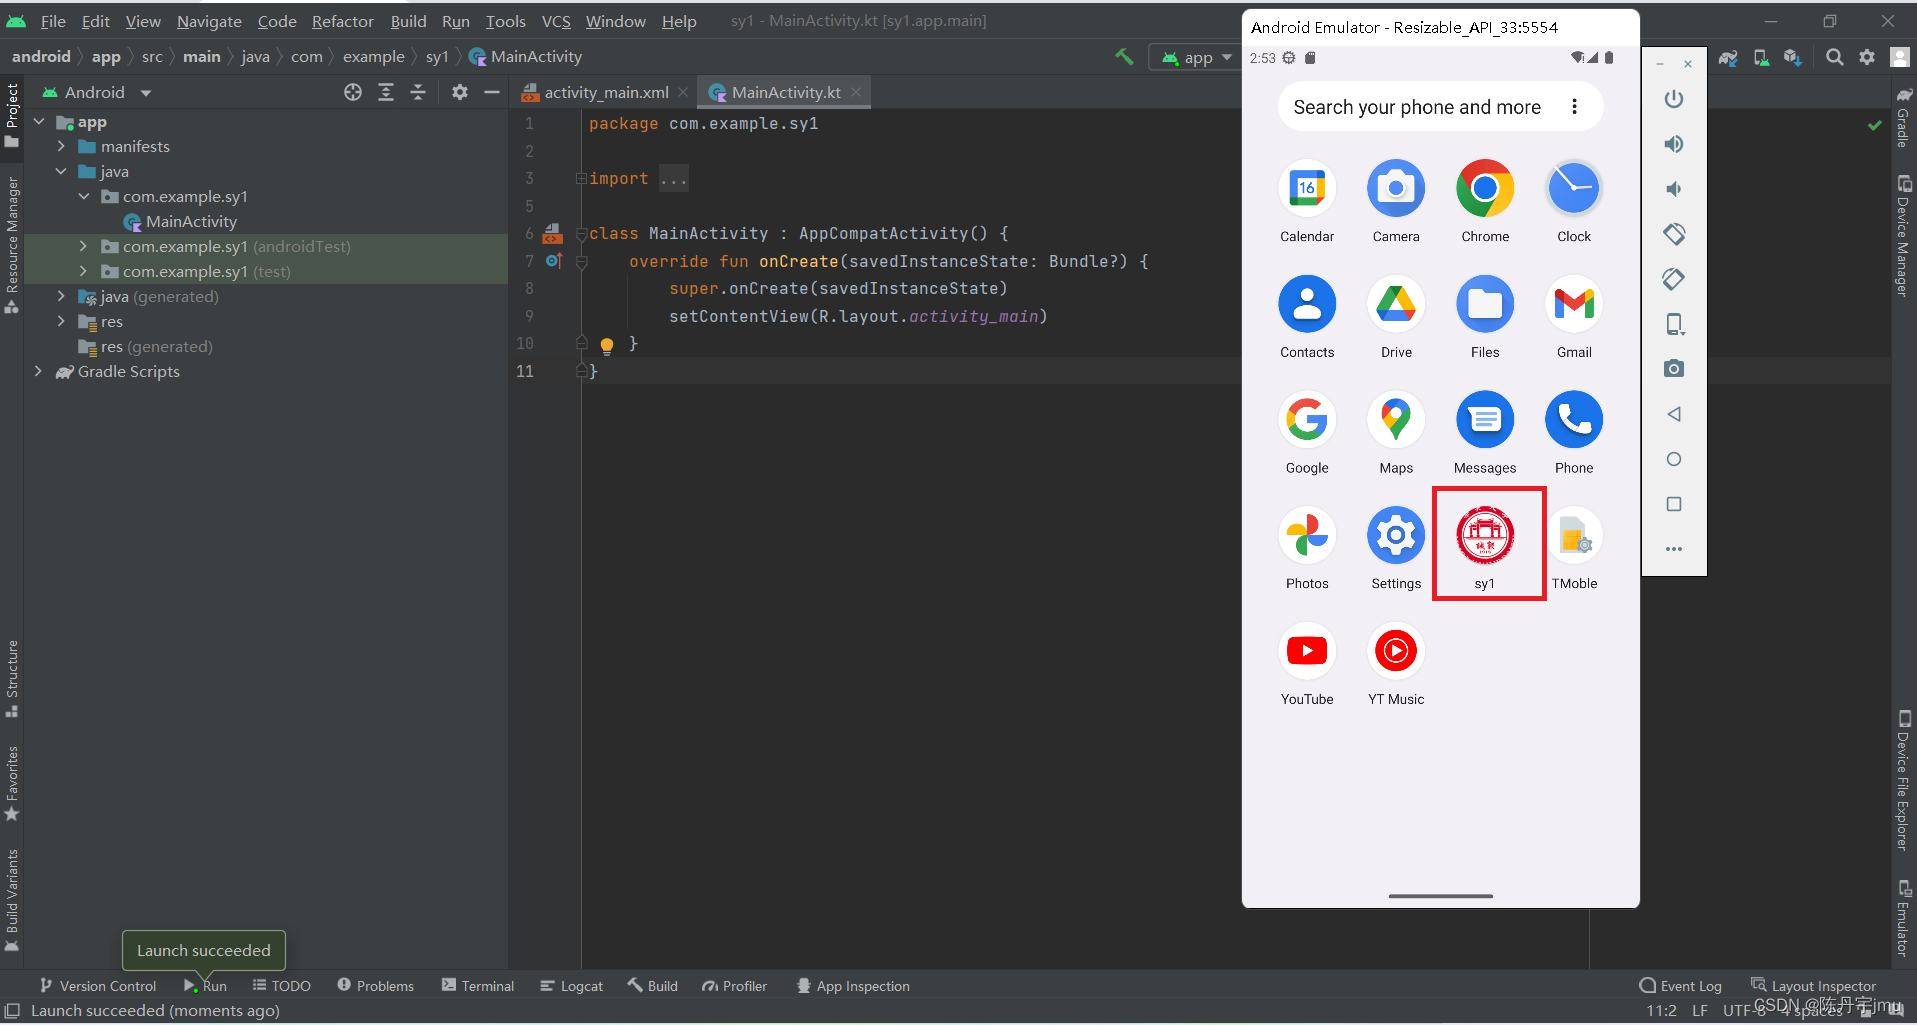Click the Search Everywhere magnifier icon
1917x1025 pixels.
[1834, 57]
